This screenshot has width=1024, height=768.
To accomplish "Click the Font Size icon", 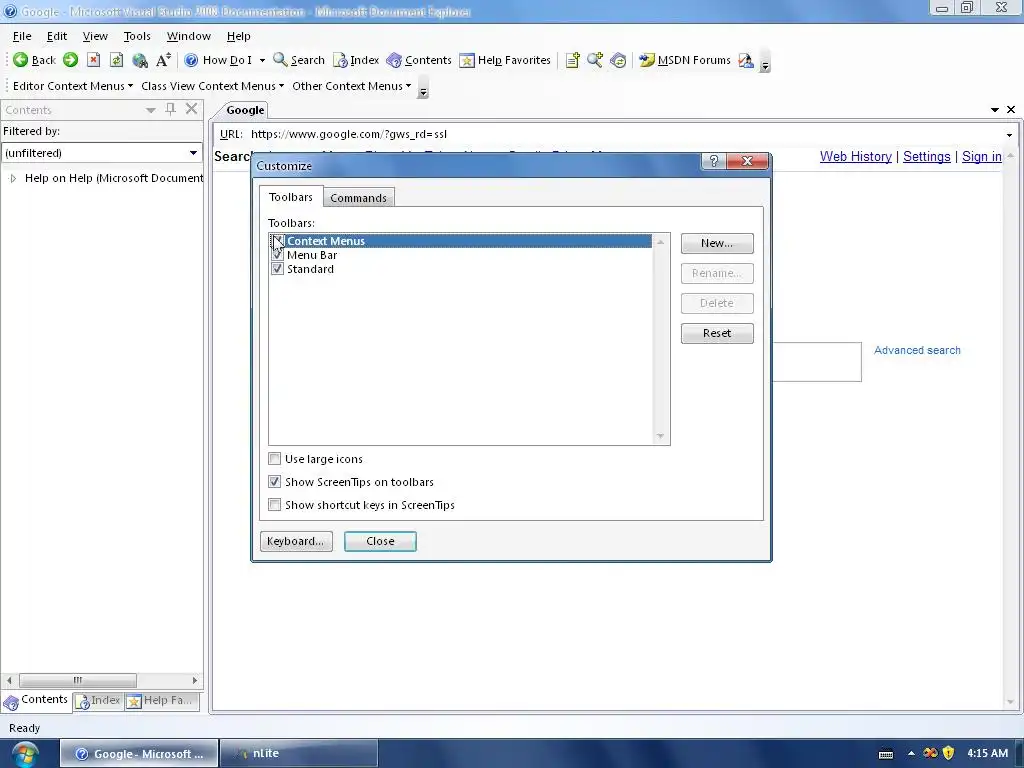I will (x=163, y=60).
